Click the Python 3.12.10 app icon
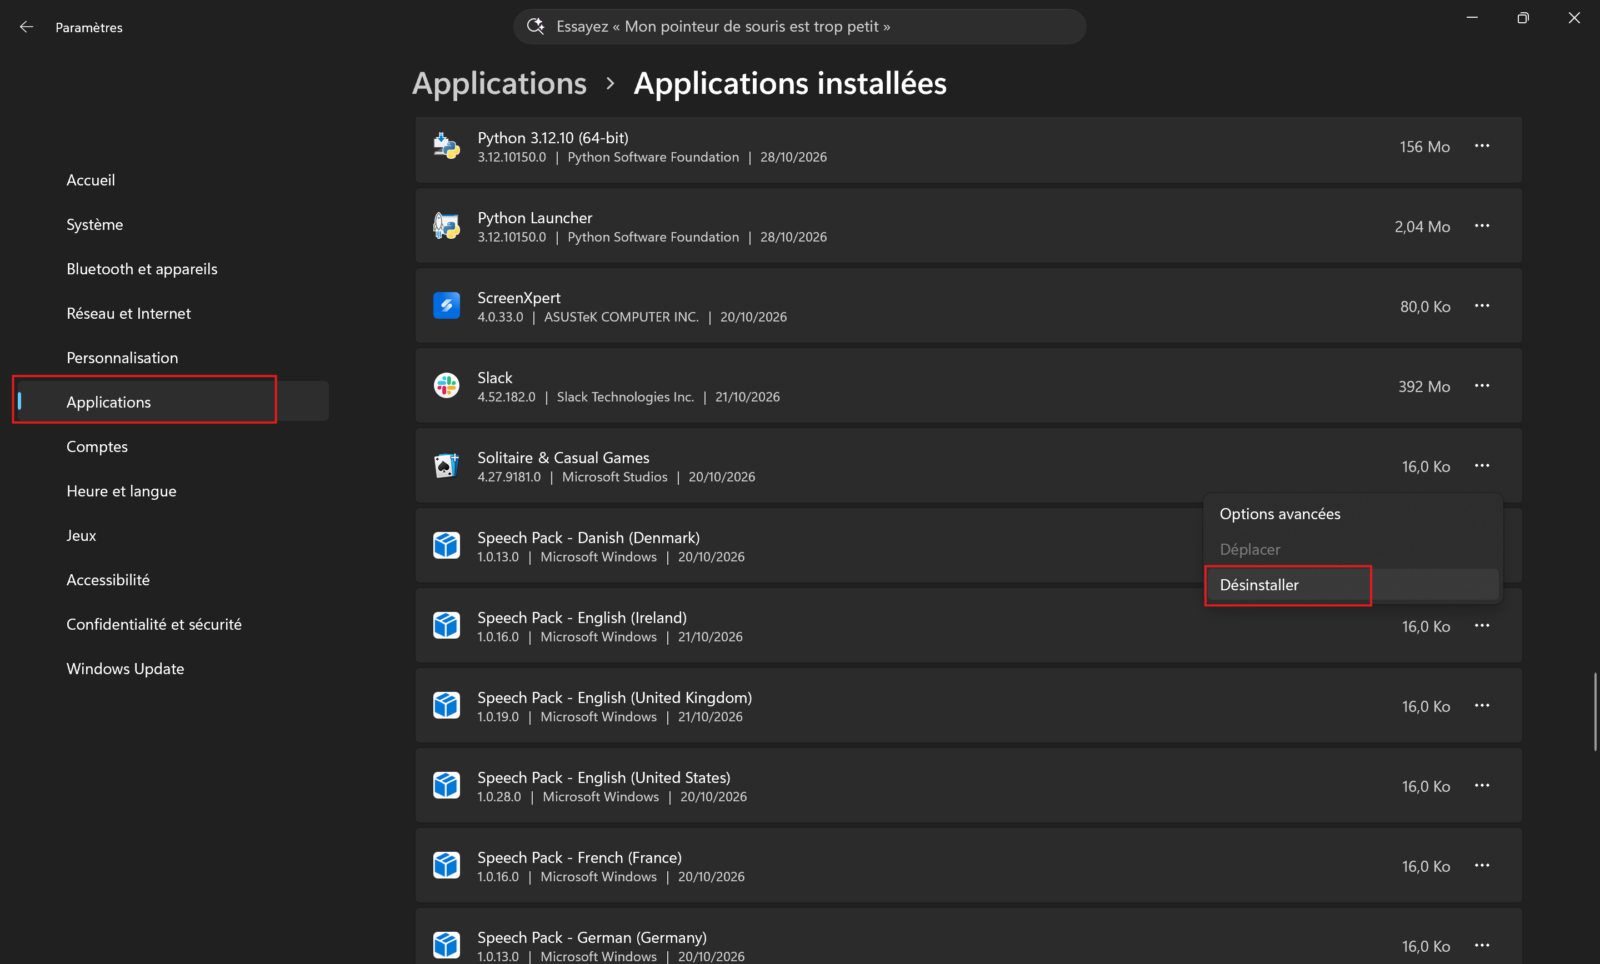The width and height of the screenshot is (1600, 964). [446, 146]
